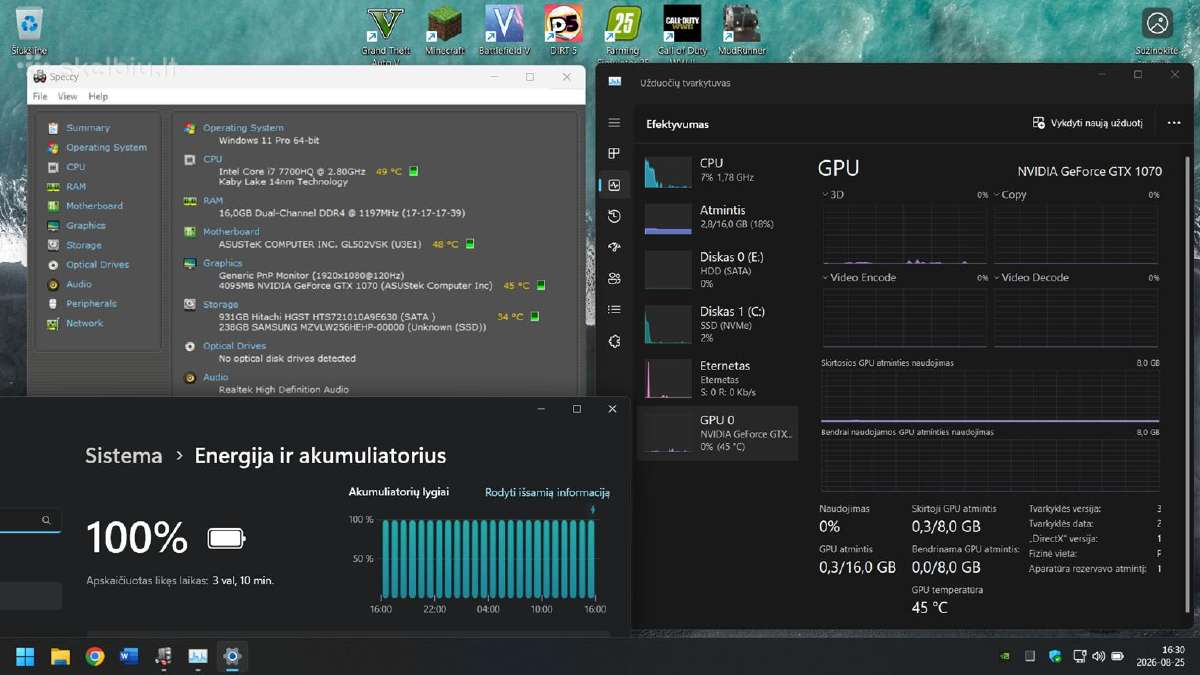Open Task Manager more options (three dots)
Screen dimensions: 1200x675
(x=1173, y=123)
